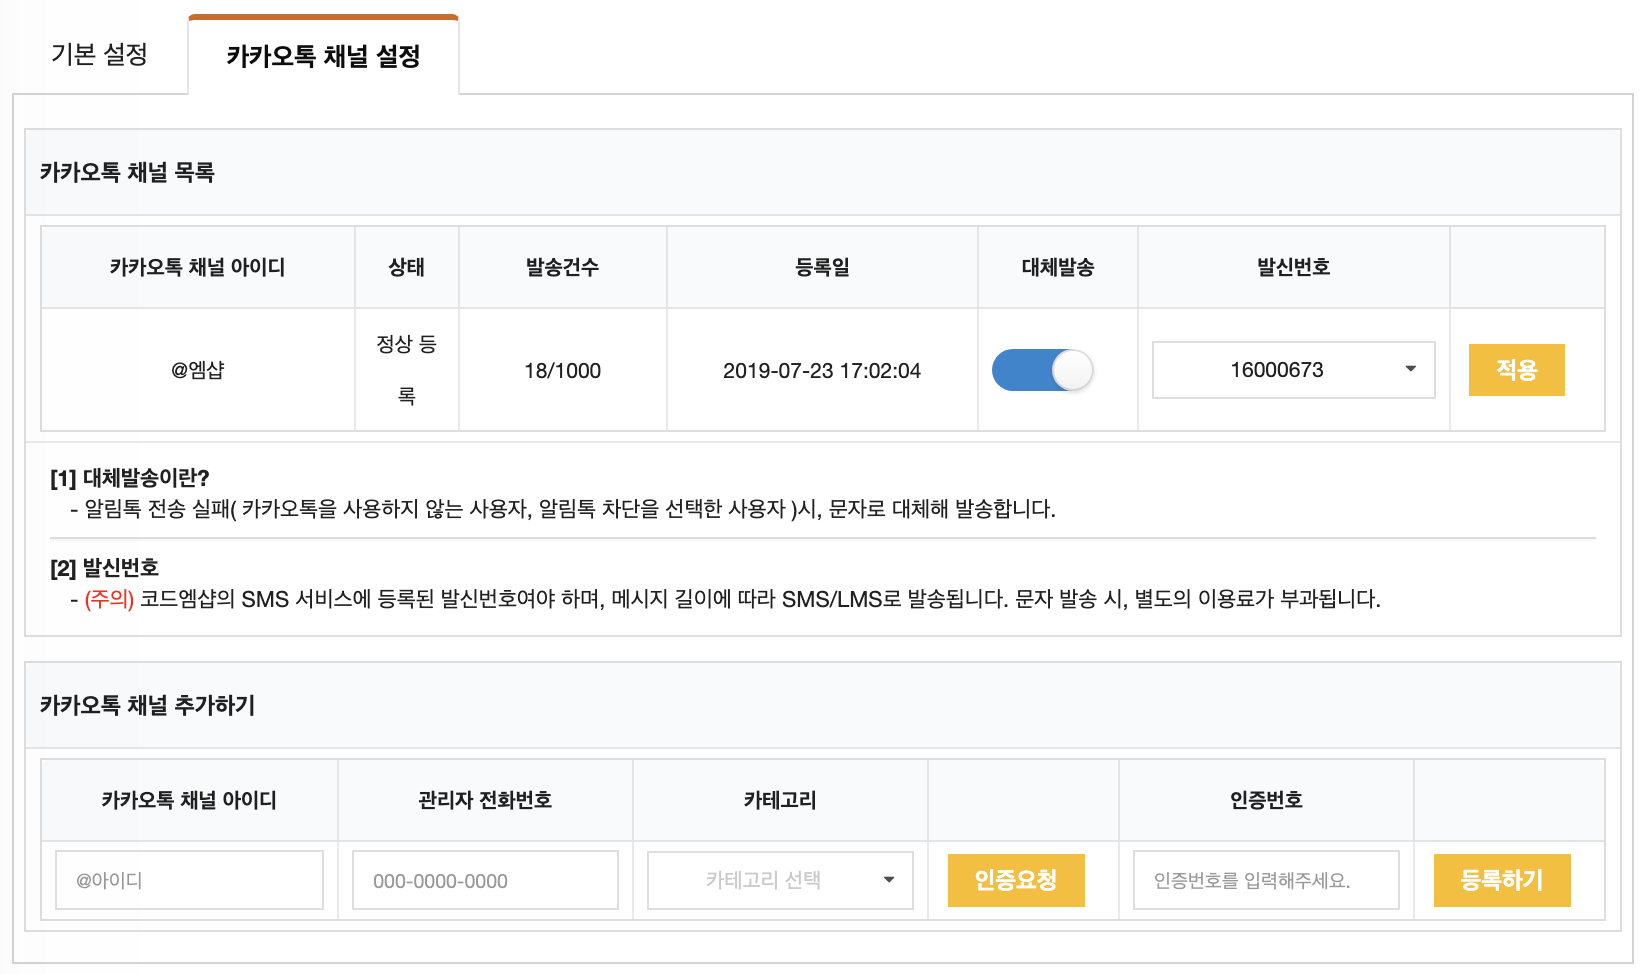Click the 대체발송 column header
The height and width of the screenshot is (974, 1642).
[x=1058, y=267]
